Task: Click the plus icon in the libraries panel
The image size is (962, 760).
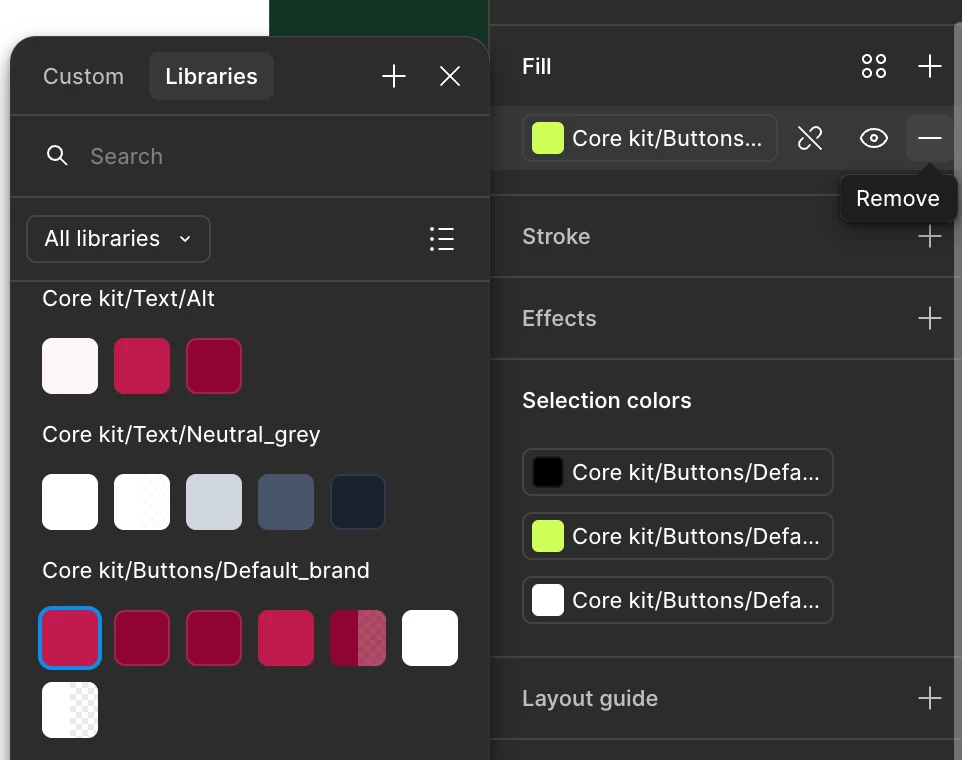Action: [394, 77]
